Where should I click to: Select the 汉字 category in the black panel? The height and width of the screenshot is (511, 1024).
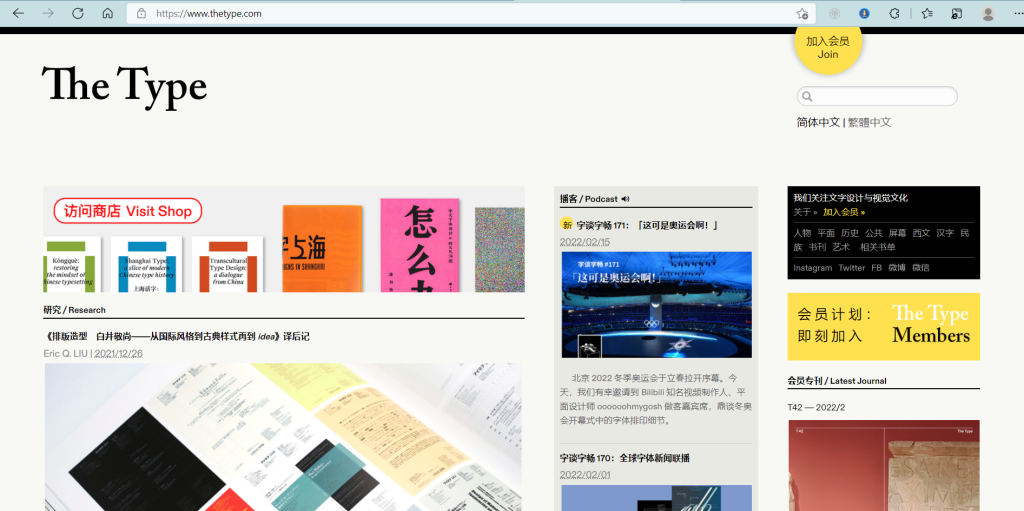click(x=945, y=233)
